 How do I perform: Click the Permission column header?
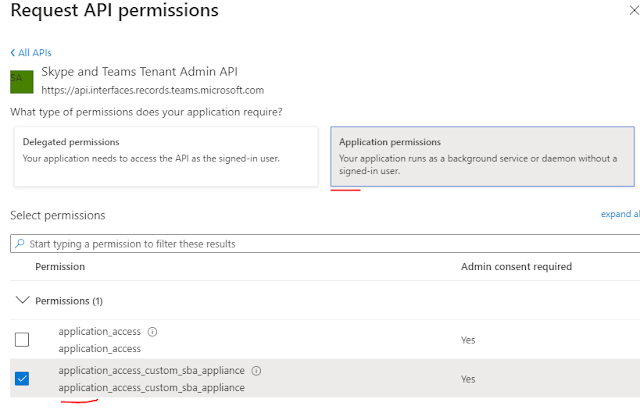coord(60,267)
